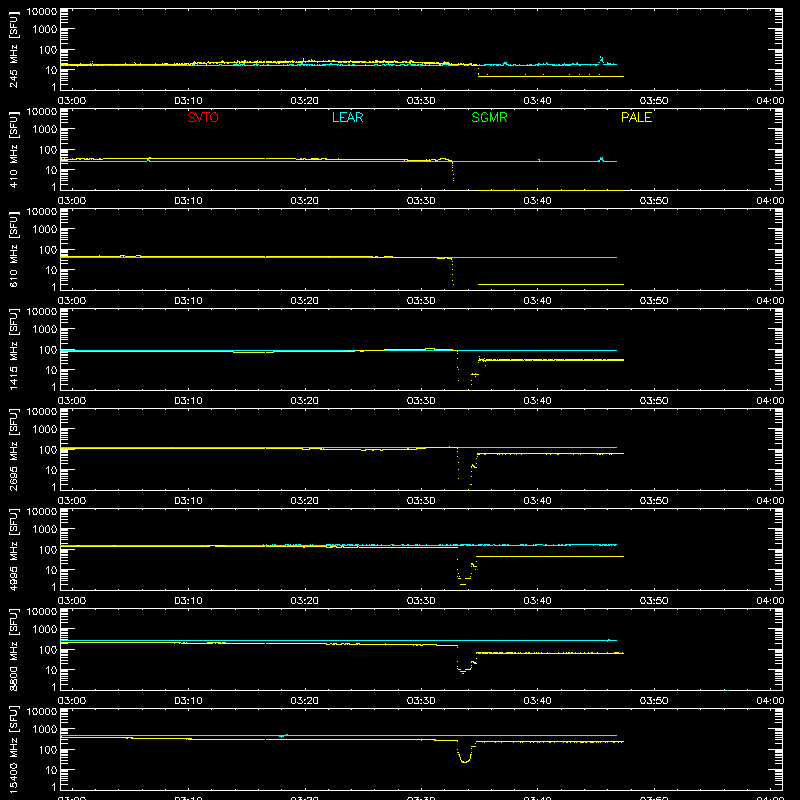Click the 1000 tick label of 8800 MHz panel

pos(45,630)
